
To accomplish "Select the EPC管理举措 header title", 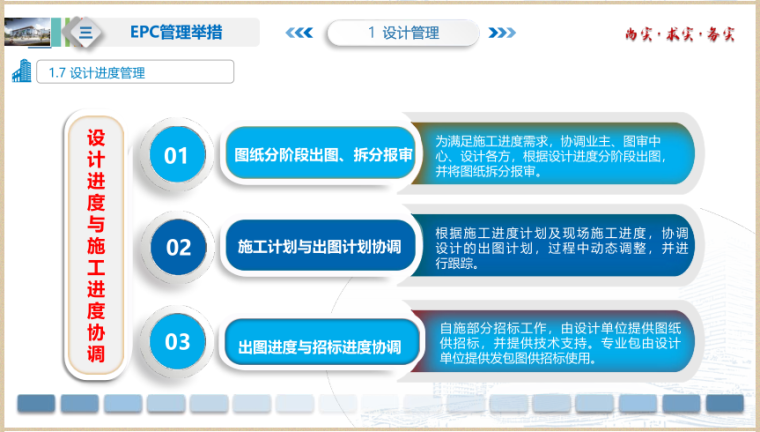I will (177, 32).
